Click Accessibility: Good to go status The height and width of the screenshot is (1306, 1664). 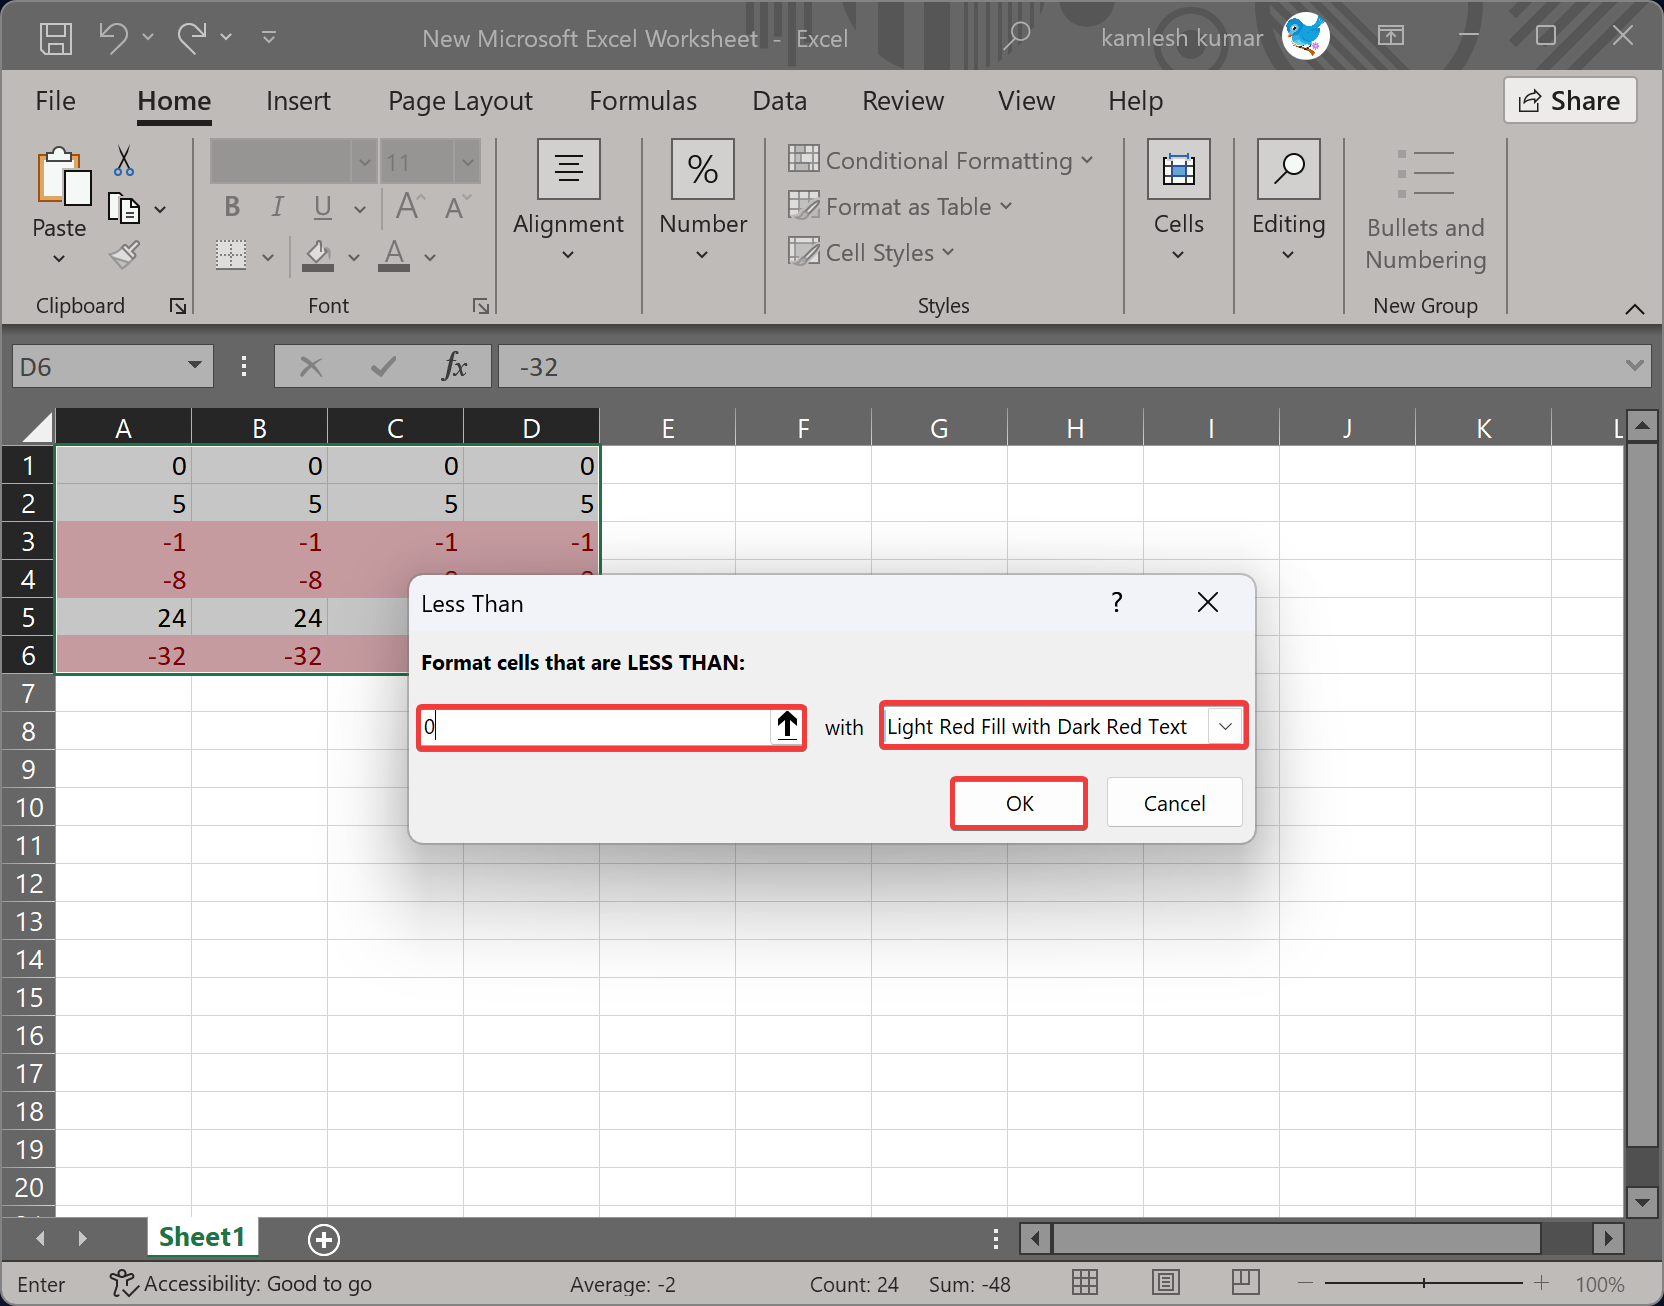[x=240, y=1283]
